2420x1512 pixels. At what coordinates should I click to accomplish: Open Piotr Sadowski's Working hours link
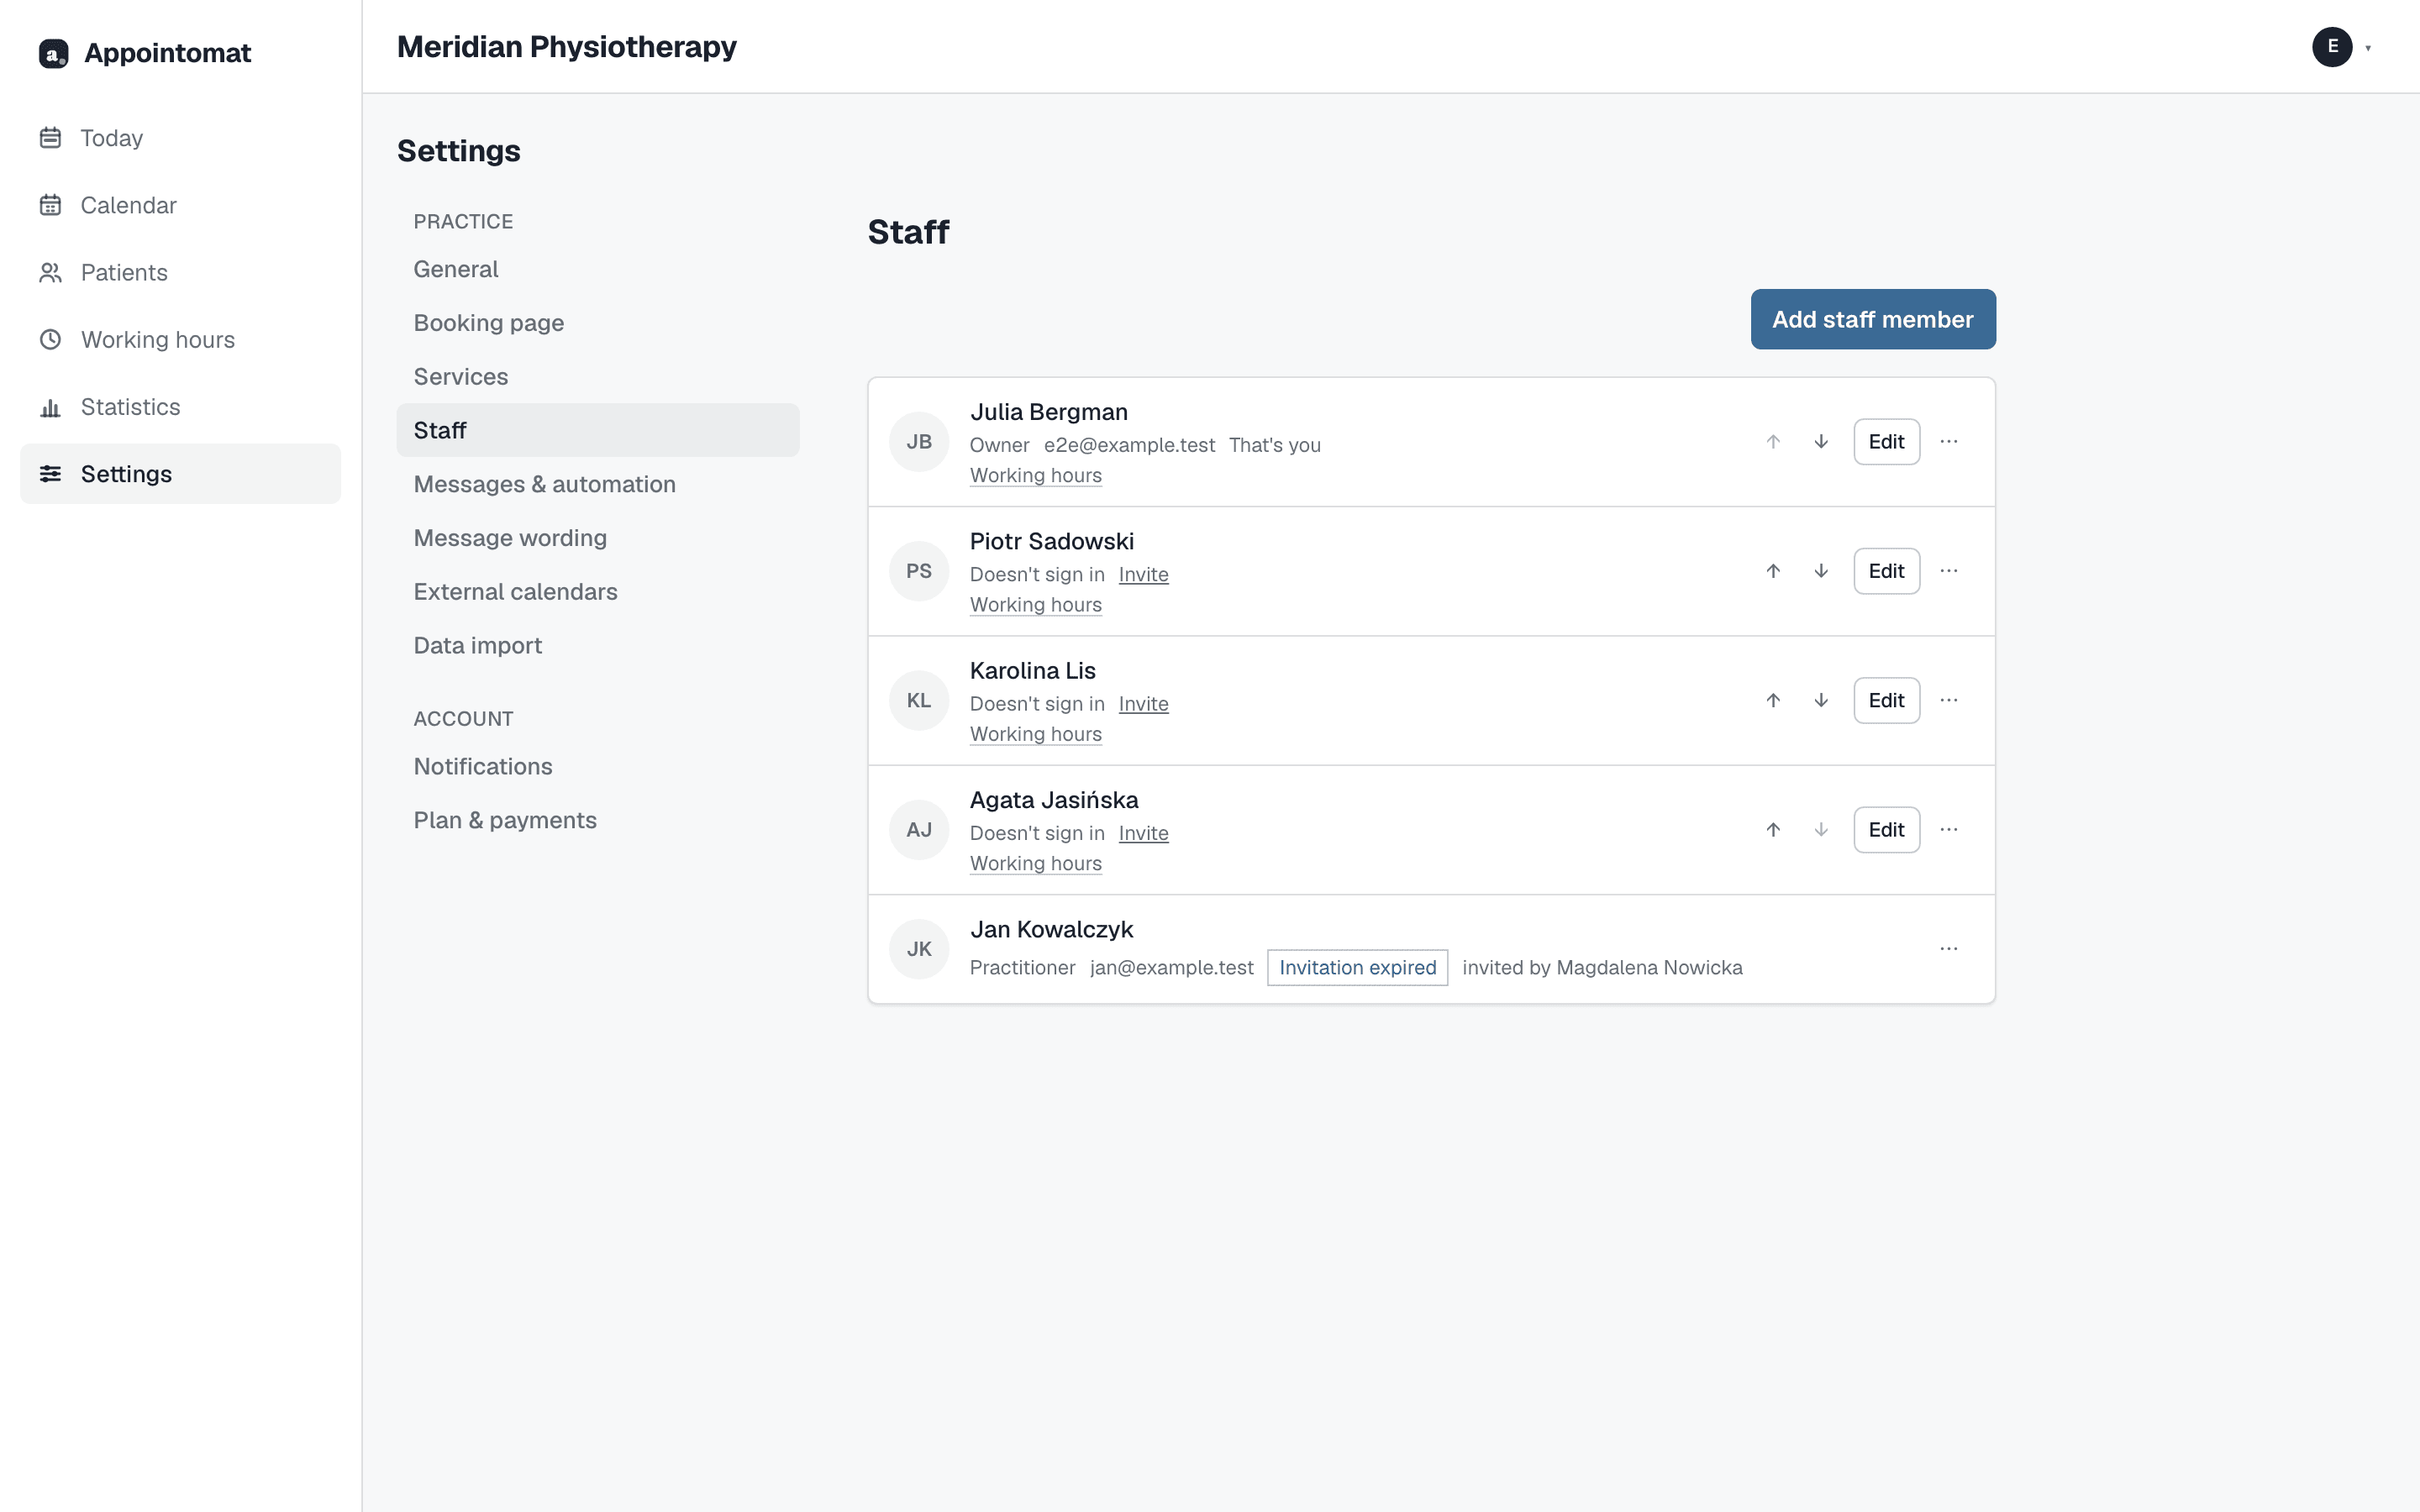click(1035, 604)
